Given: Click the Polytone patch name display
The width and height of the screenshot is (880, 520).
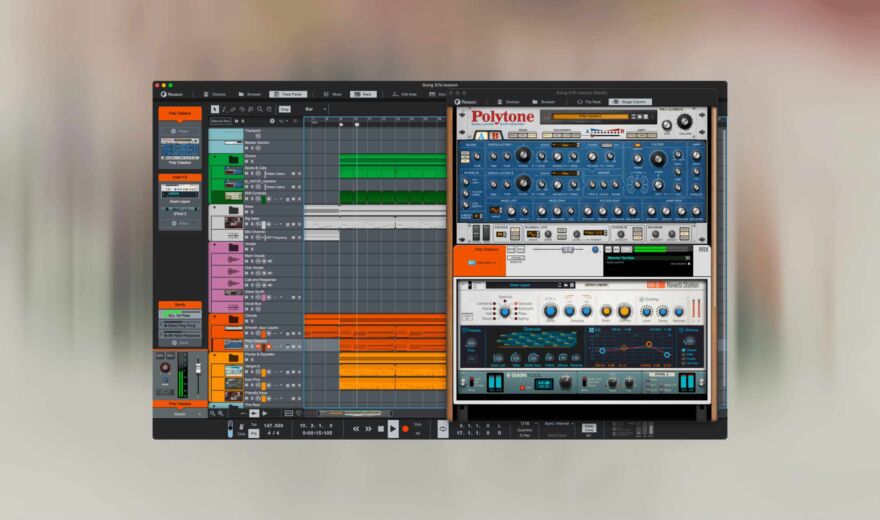Looking at the screenshot, I should [x=590, y=117].
